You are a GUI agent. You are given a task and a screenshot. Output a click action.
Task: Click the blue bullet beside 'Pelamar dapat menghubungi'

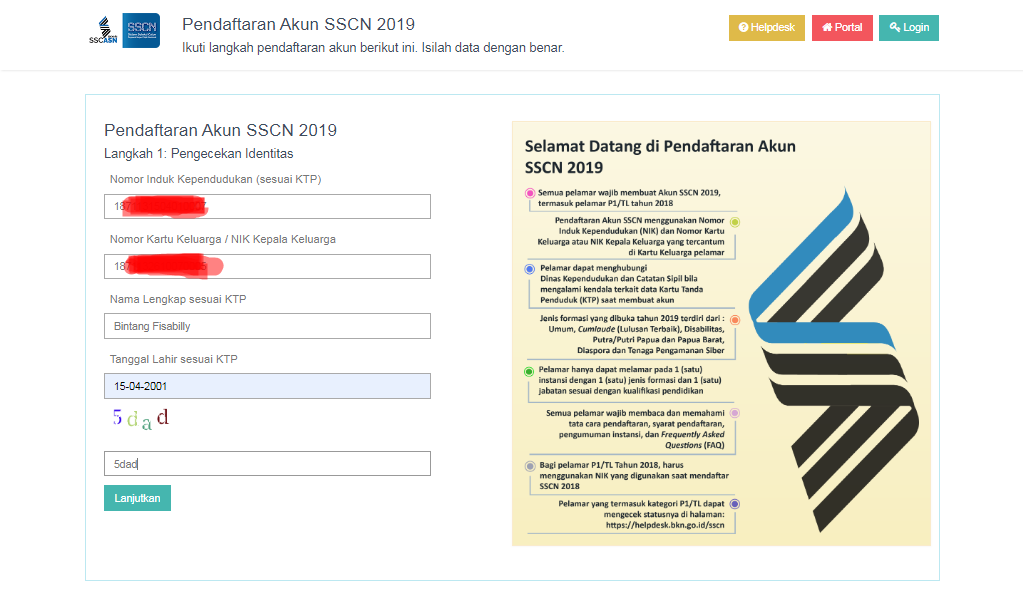[x=530, y=269]
